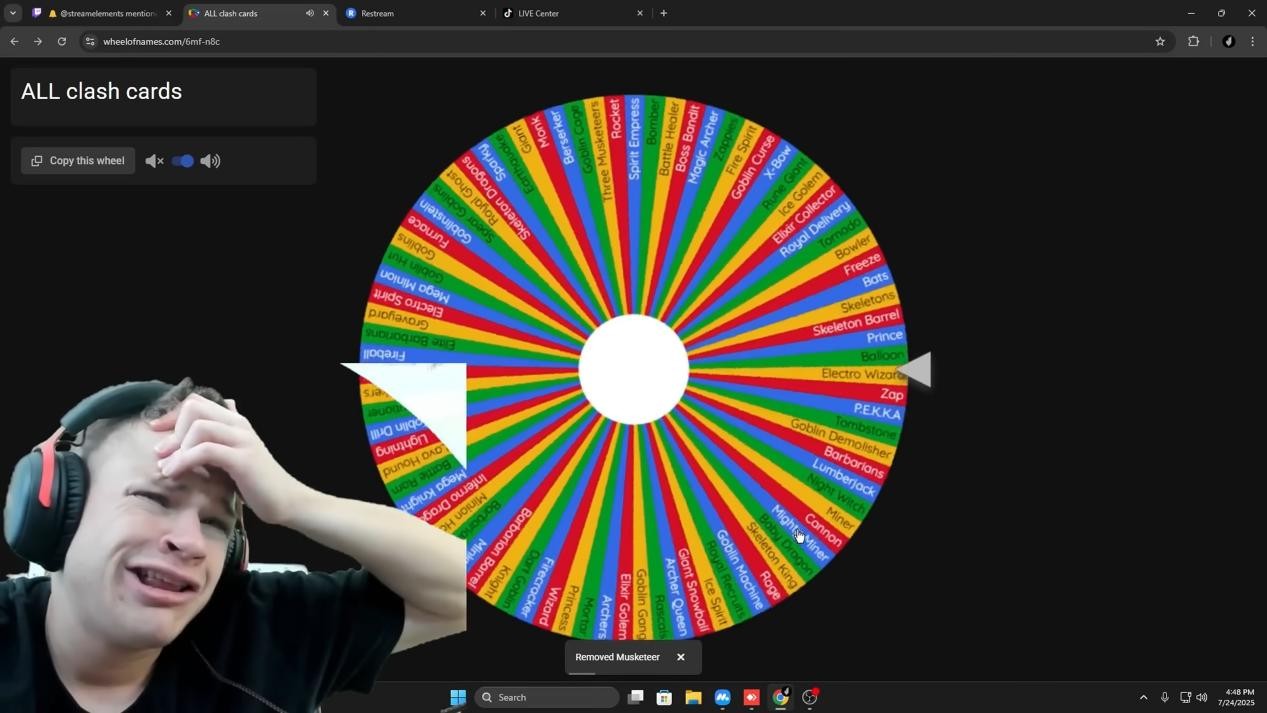This screenshot has height=713, width=1267.
Task: Open the tab search dropdown
Action: (x=13, y=13)
